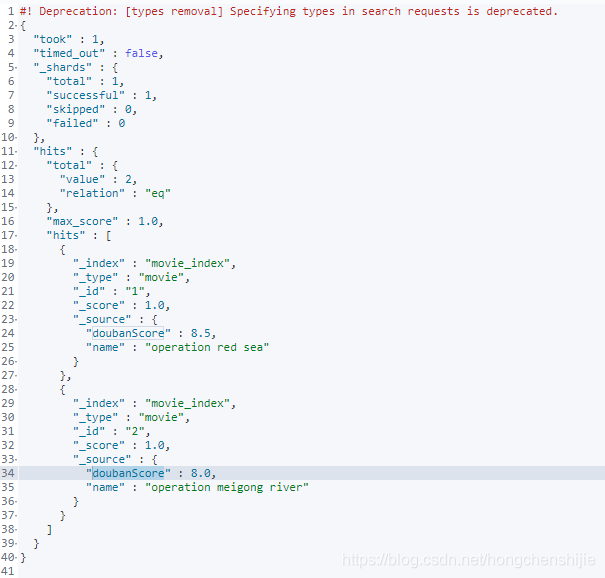Fold the closing brace at line 40
The width and height of the screenshot is (605, 578).
pos(16,557)
